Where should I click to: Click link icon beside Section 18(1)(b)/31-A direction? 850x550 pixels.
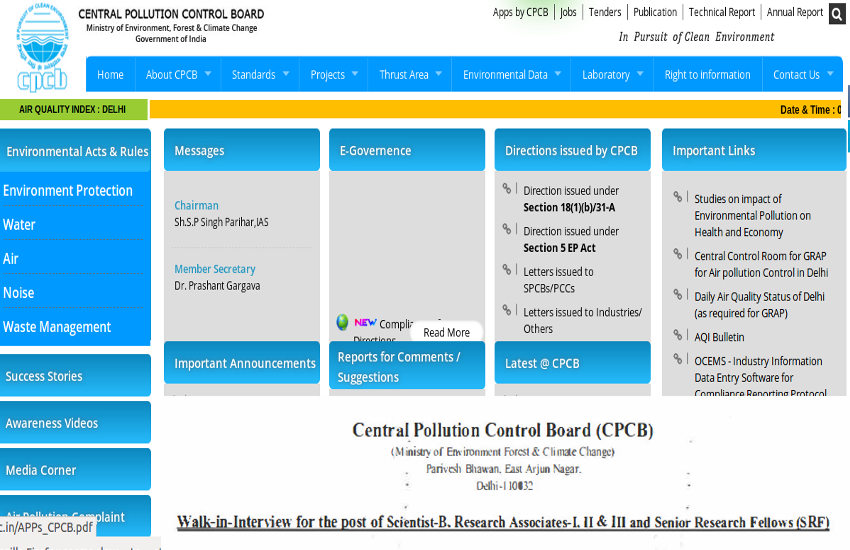[508, 189]
